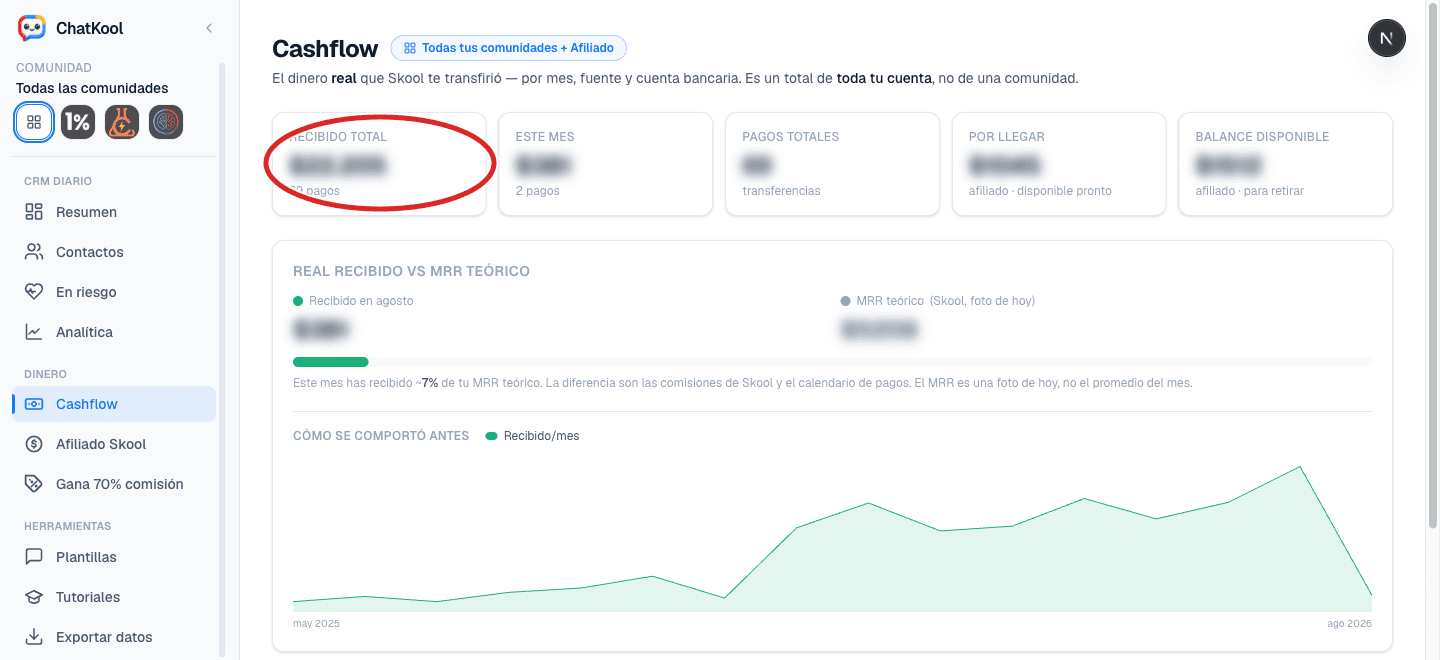Open Resumen in the sidebar
This screenshot has height=660, width=1440.
[x=114, y=212]
